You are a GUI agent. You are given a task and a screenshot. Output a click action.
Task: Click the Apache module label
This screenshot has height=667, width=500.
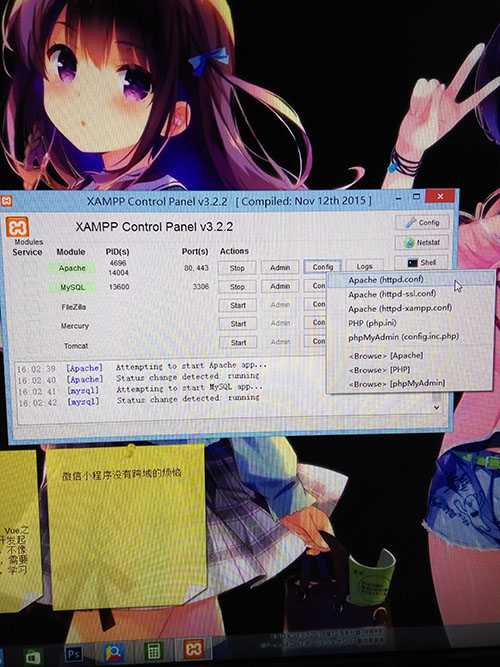click(72, 268)
